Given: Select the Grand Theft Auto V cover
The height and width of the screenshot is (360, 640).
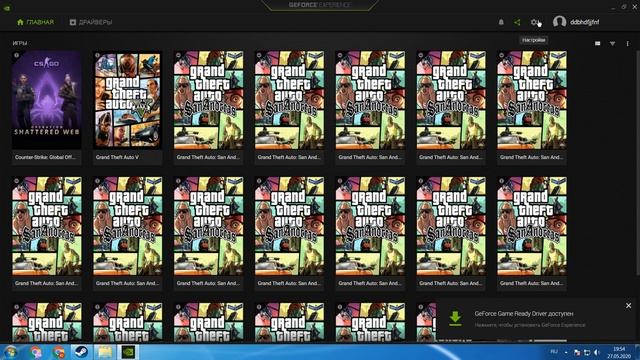Looking at the screenshot, I should (127, 100).
